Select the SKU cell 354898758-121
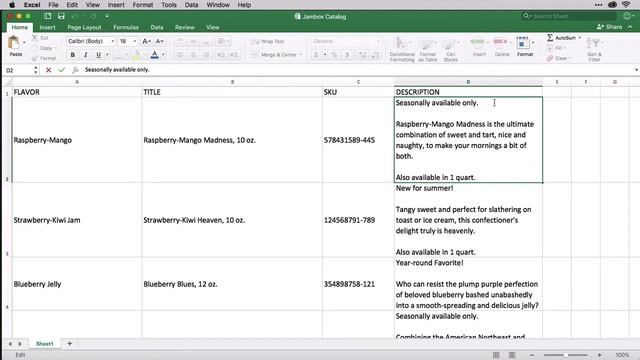Viewport: 640px width, 360px height. pyautogui.click(x=358, y=284)
